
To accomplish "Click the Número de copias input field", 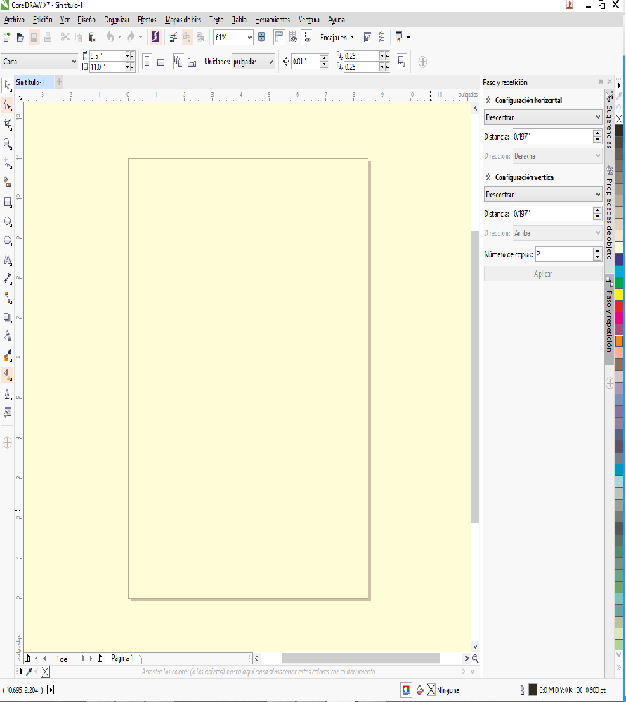I will (564, 254).
